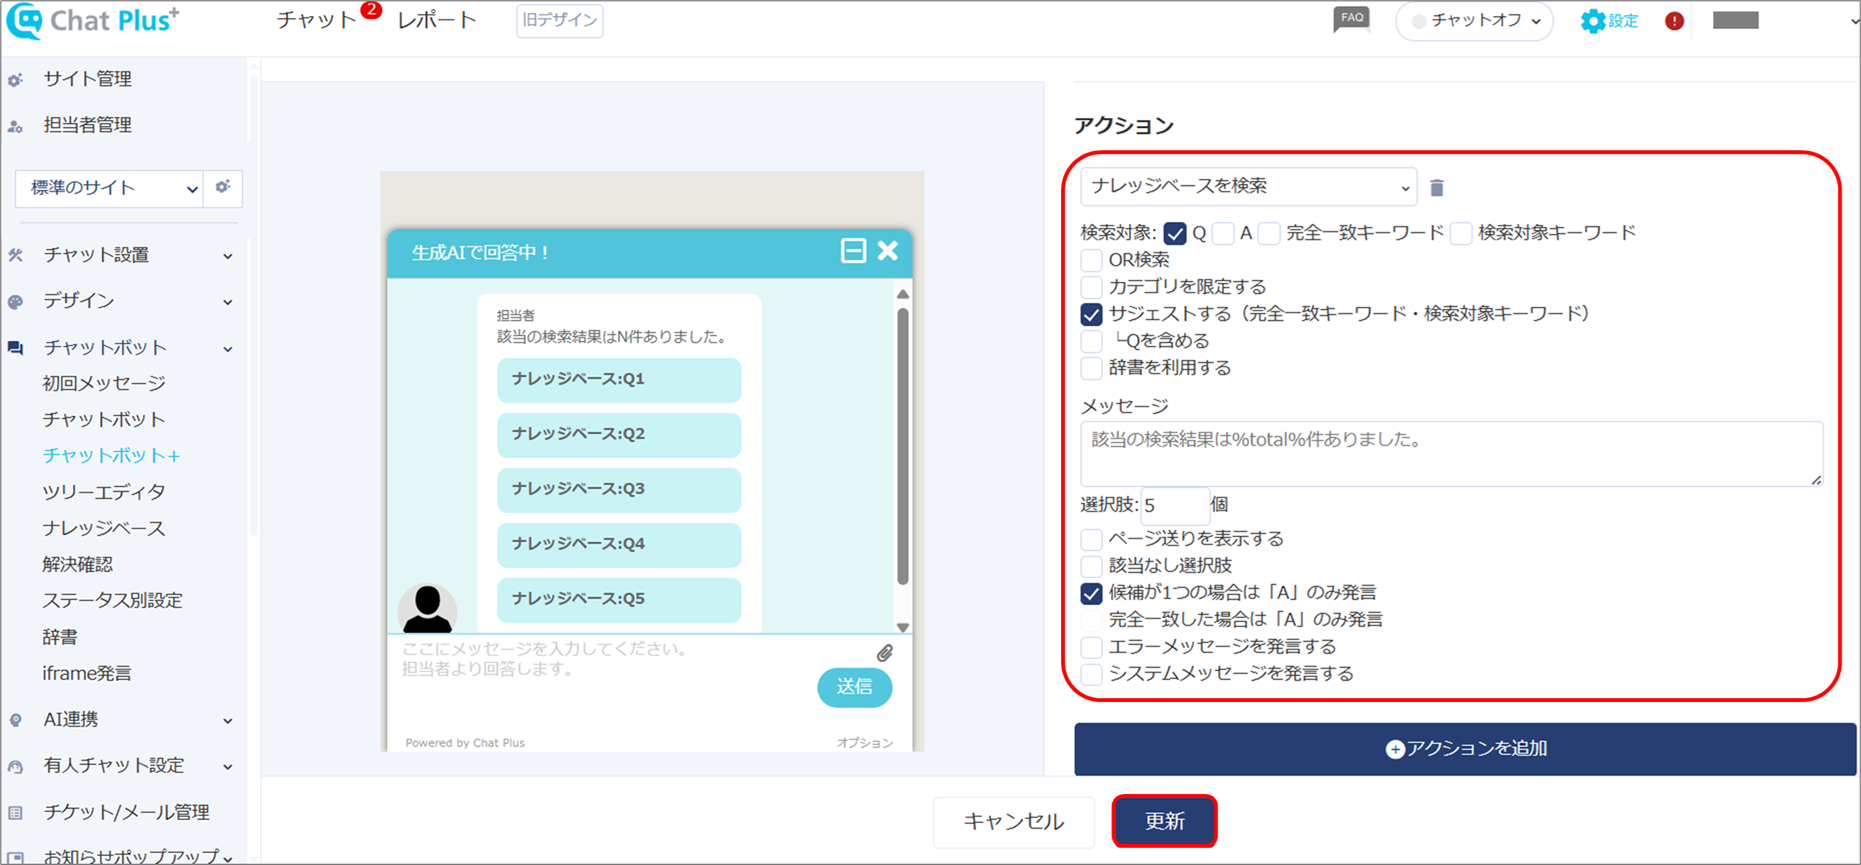Screen dimensions: 1861x865
Task: Expand the 有人チャット設定 menu chevron
Action: (x=228, y=767)
